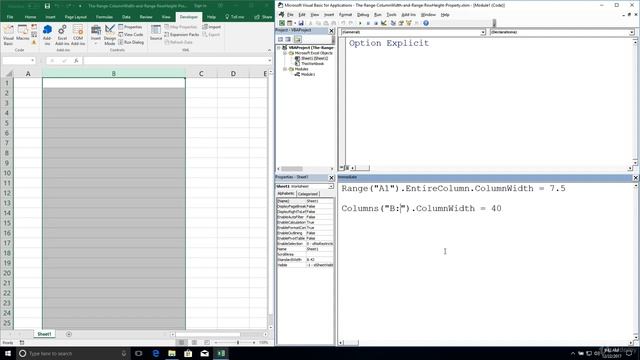This screenshot has height=360, width=640.
Task: Add a new sheet with the plus icon
Action: (x=69, y=334)
